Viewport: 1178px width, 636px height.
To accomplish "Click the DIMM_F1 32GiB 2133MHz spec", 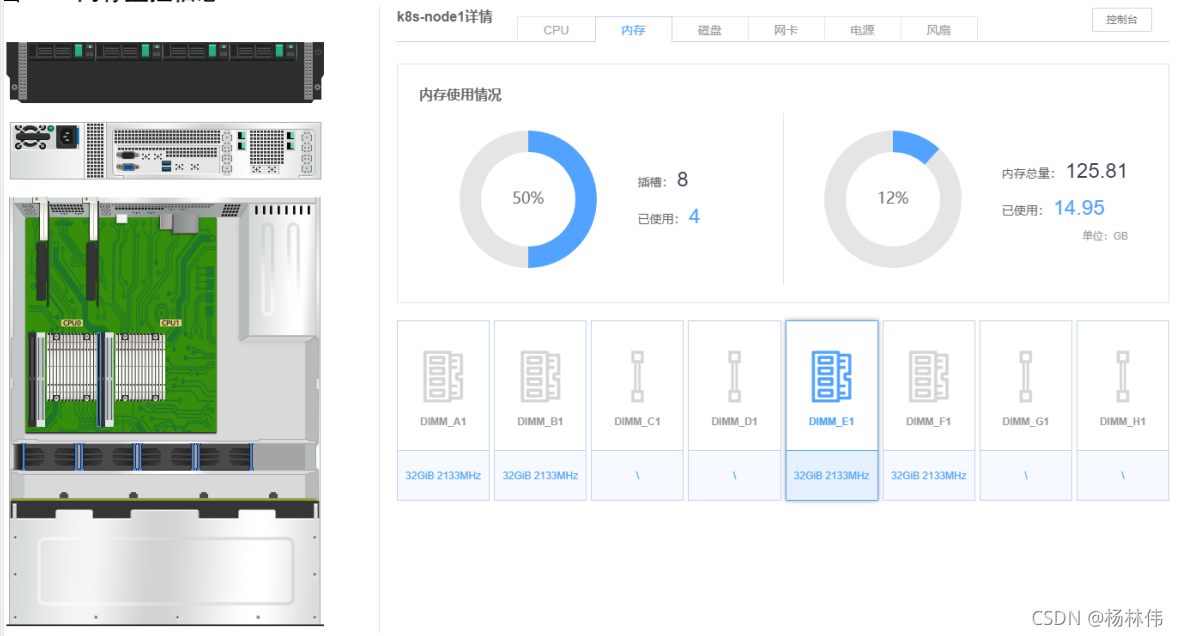I will tap(929, 475).
